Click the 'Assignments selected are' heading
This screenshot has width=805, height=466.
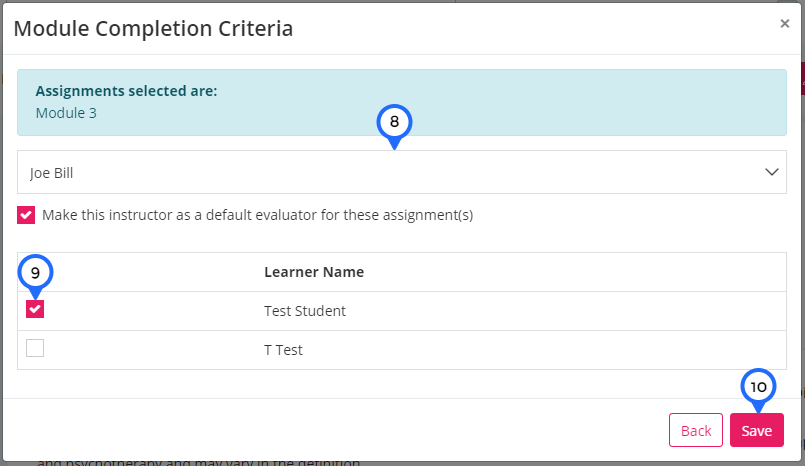pyautogui.click(x=126, y=91)
